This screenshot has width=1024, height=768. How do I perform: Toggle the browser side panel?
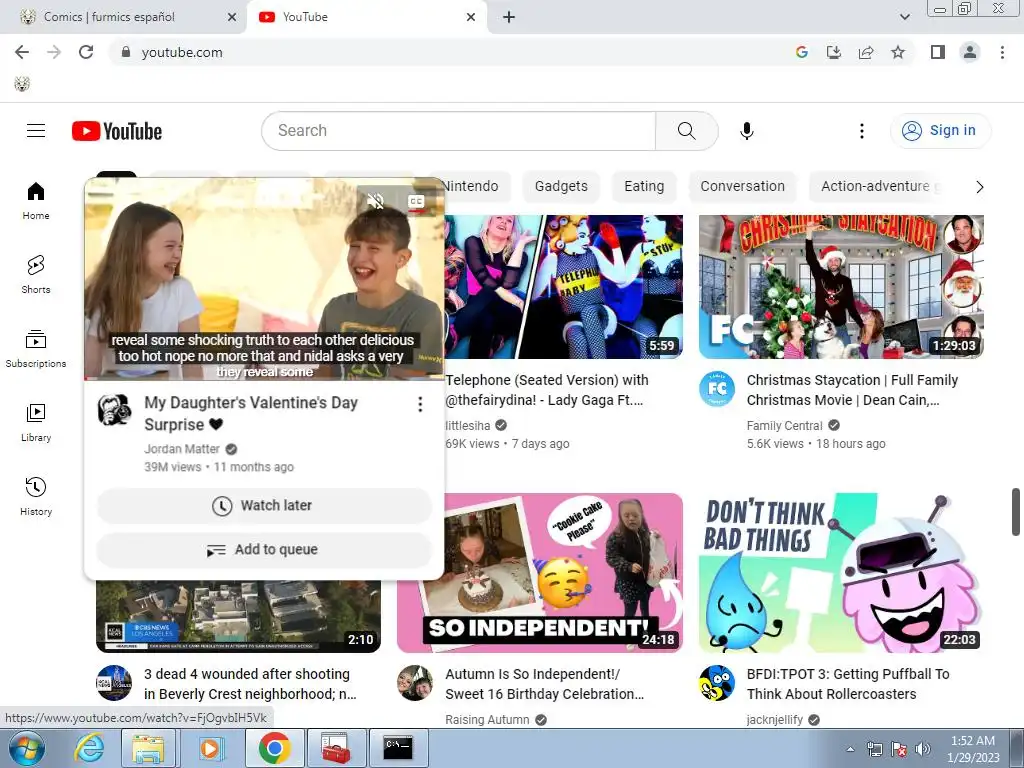click(x=938, y=52)
